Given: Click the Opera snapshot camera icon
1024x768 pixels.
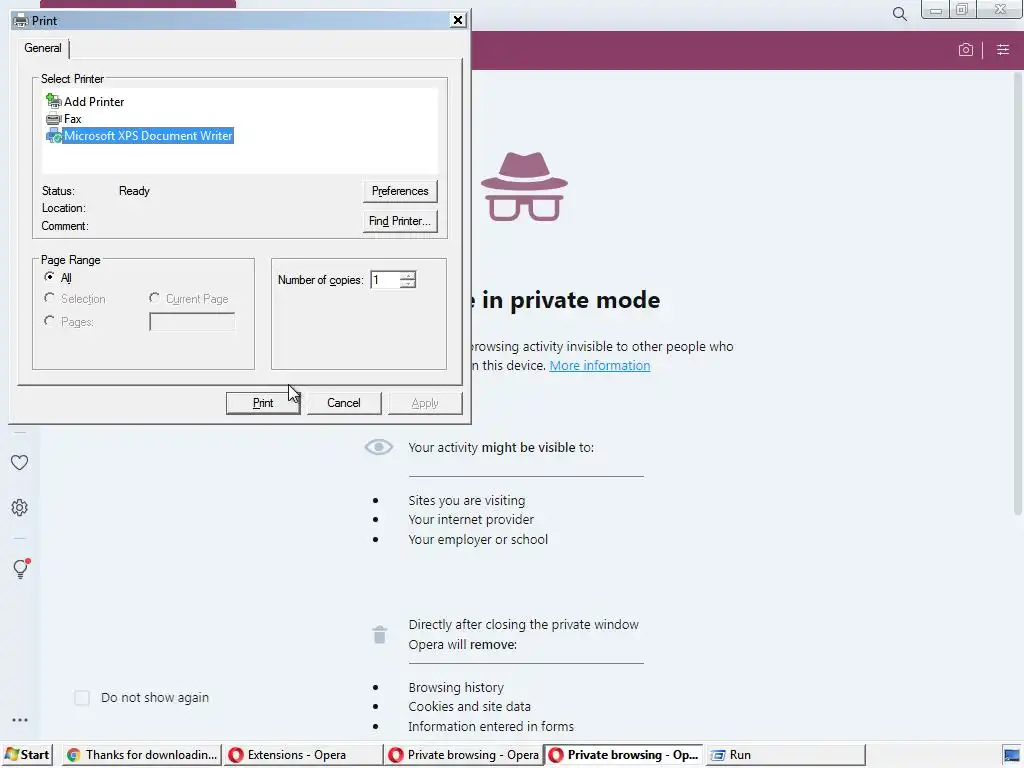Looking at the screenshot, I should (x=965, y=50).
